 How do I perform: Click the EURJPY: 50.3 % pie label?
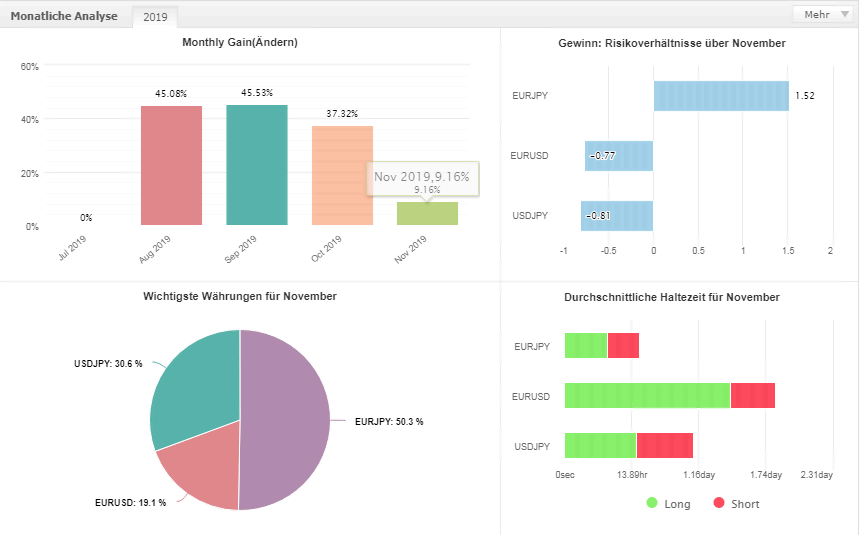[x=389, y=422]
